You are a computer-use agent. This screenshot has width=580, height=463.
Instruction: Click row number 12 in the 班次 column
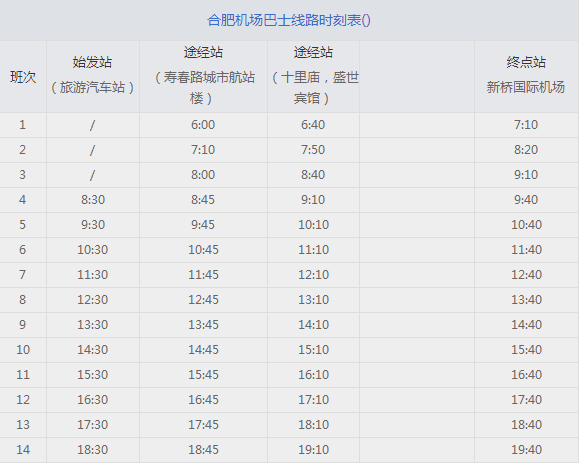pyautogui.click(x=23, y=400)
